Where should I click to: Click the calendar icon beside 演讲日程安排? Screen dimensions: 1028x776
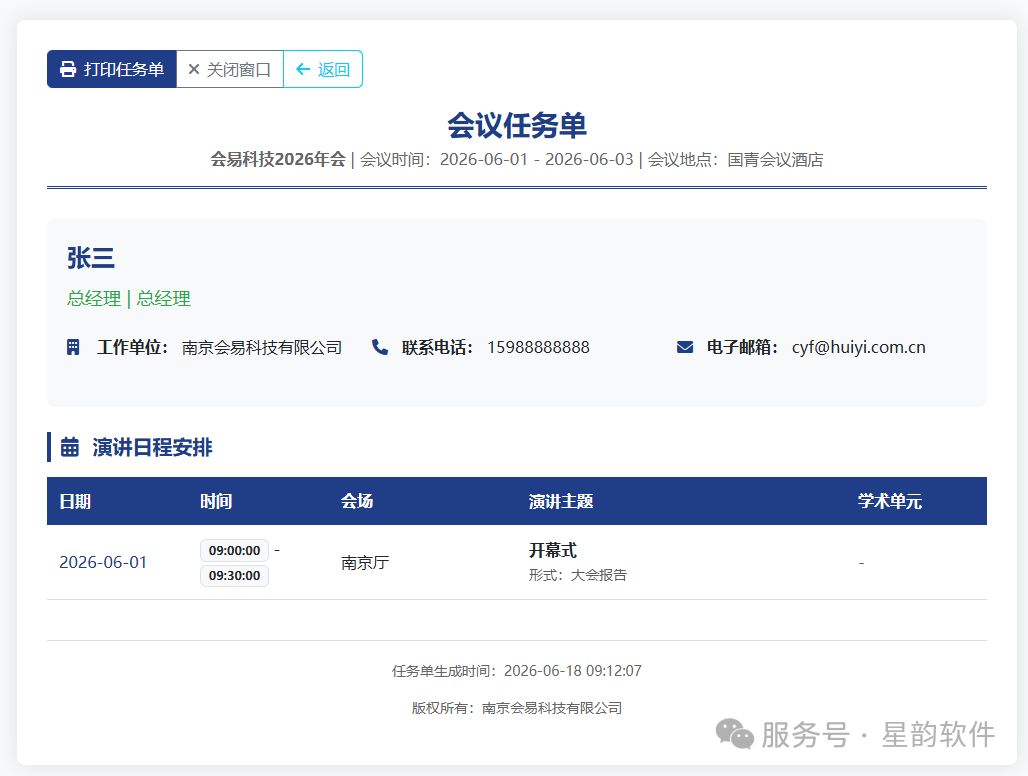pyautogui.click(x=69, y=447)
